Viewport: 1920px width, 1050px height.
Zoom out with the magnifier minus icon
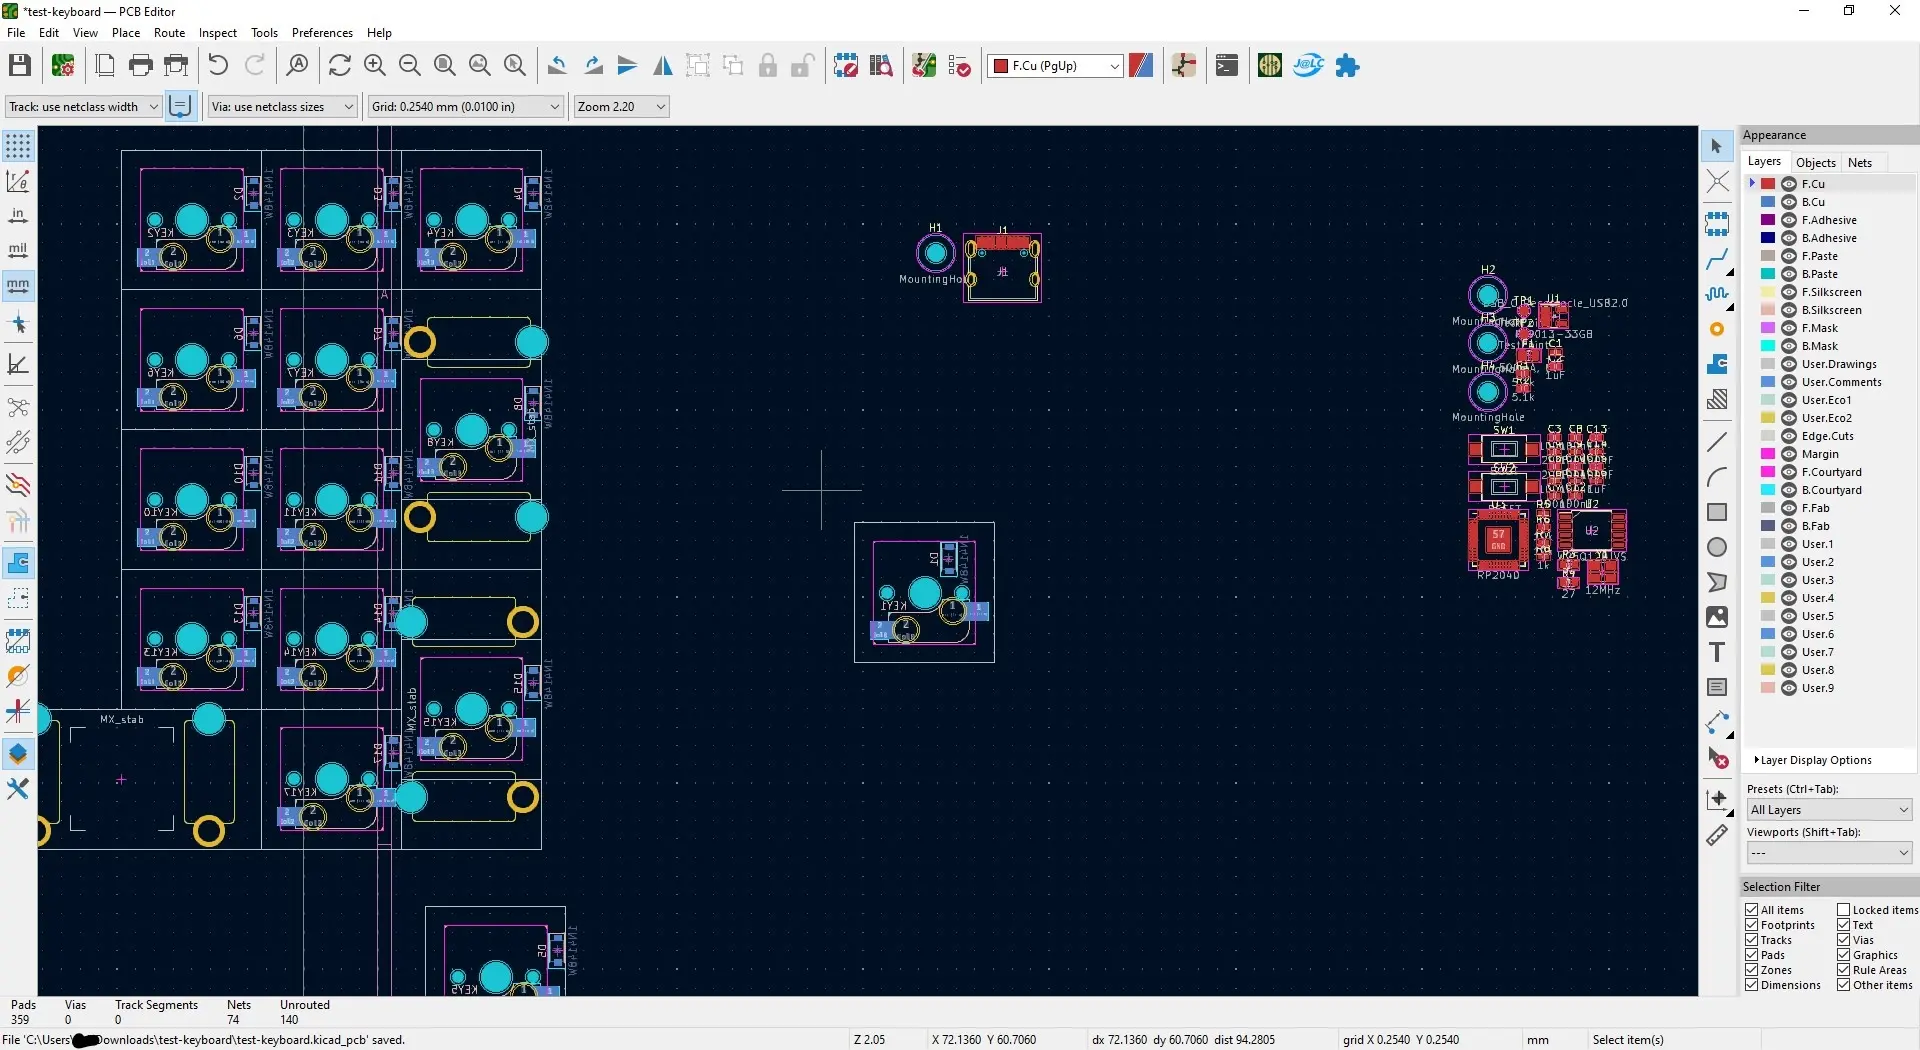coord(410,66)
